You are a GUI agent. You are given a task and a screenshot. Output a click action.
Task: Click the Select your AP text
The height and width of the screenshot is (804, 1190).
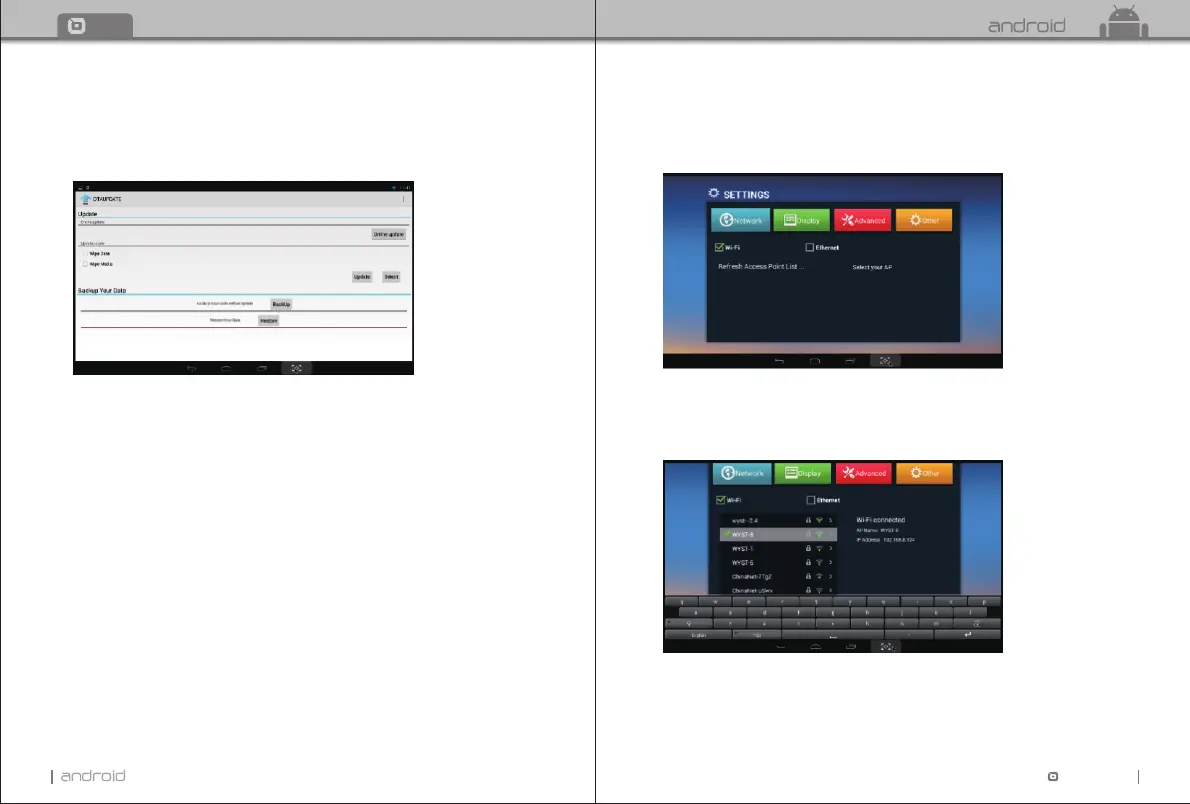point(872,267)
